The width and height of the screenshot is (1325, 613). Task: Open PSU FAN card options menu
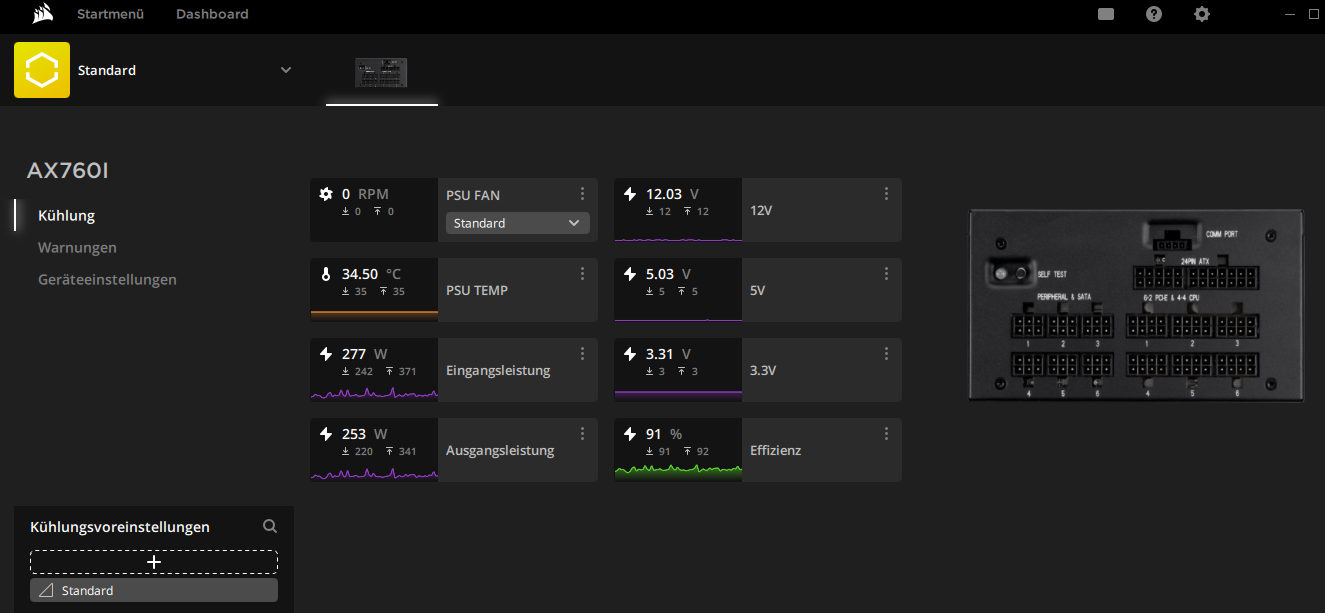(582, 193)
